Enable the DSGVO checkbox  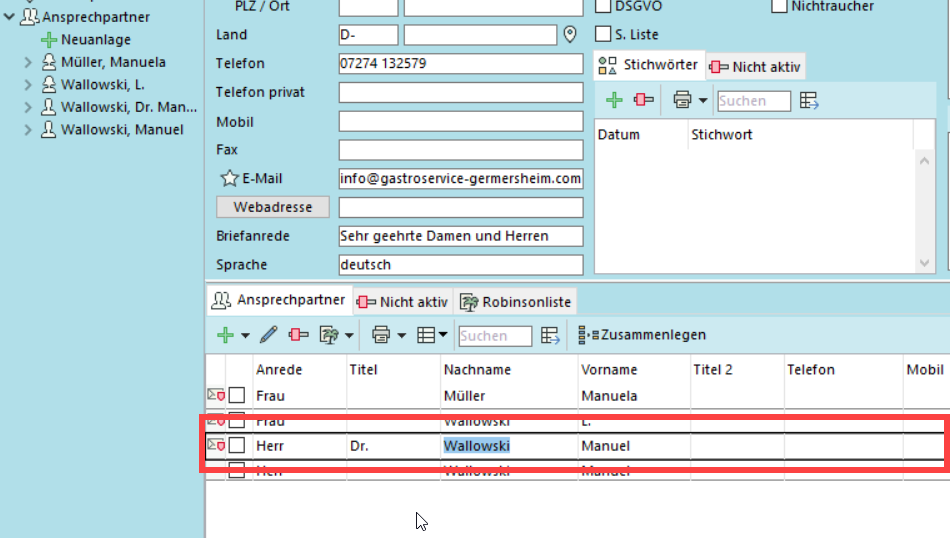click(603, 6)
